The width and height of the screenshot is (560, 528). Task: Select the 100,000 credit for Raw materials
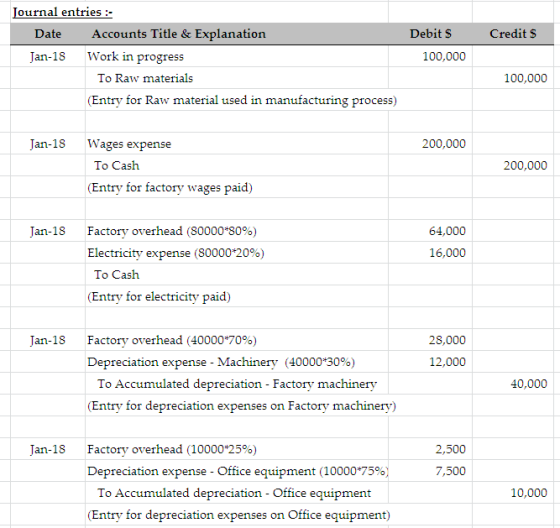(x=525, y=78)
